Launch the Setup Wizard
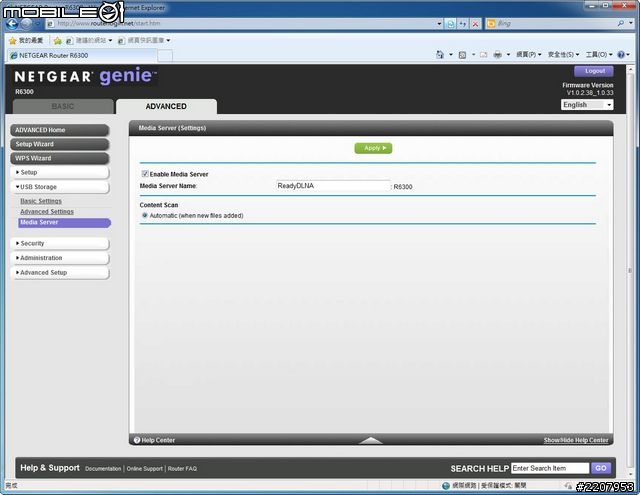This screenshot has height=495, width=640. [60, 144]
